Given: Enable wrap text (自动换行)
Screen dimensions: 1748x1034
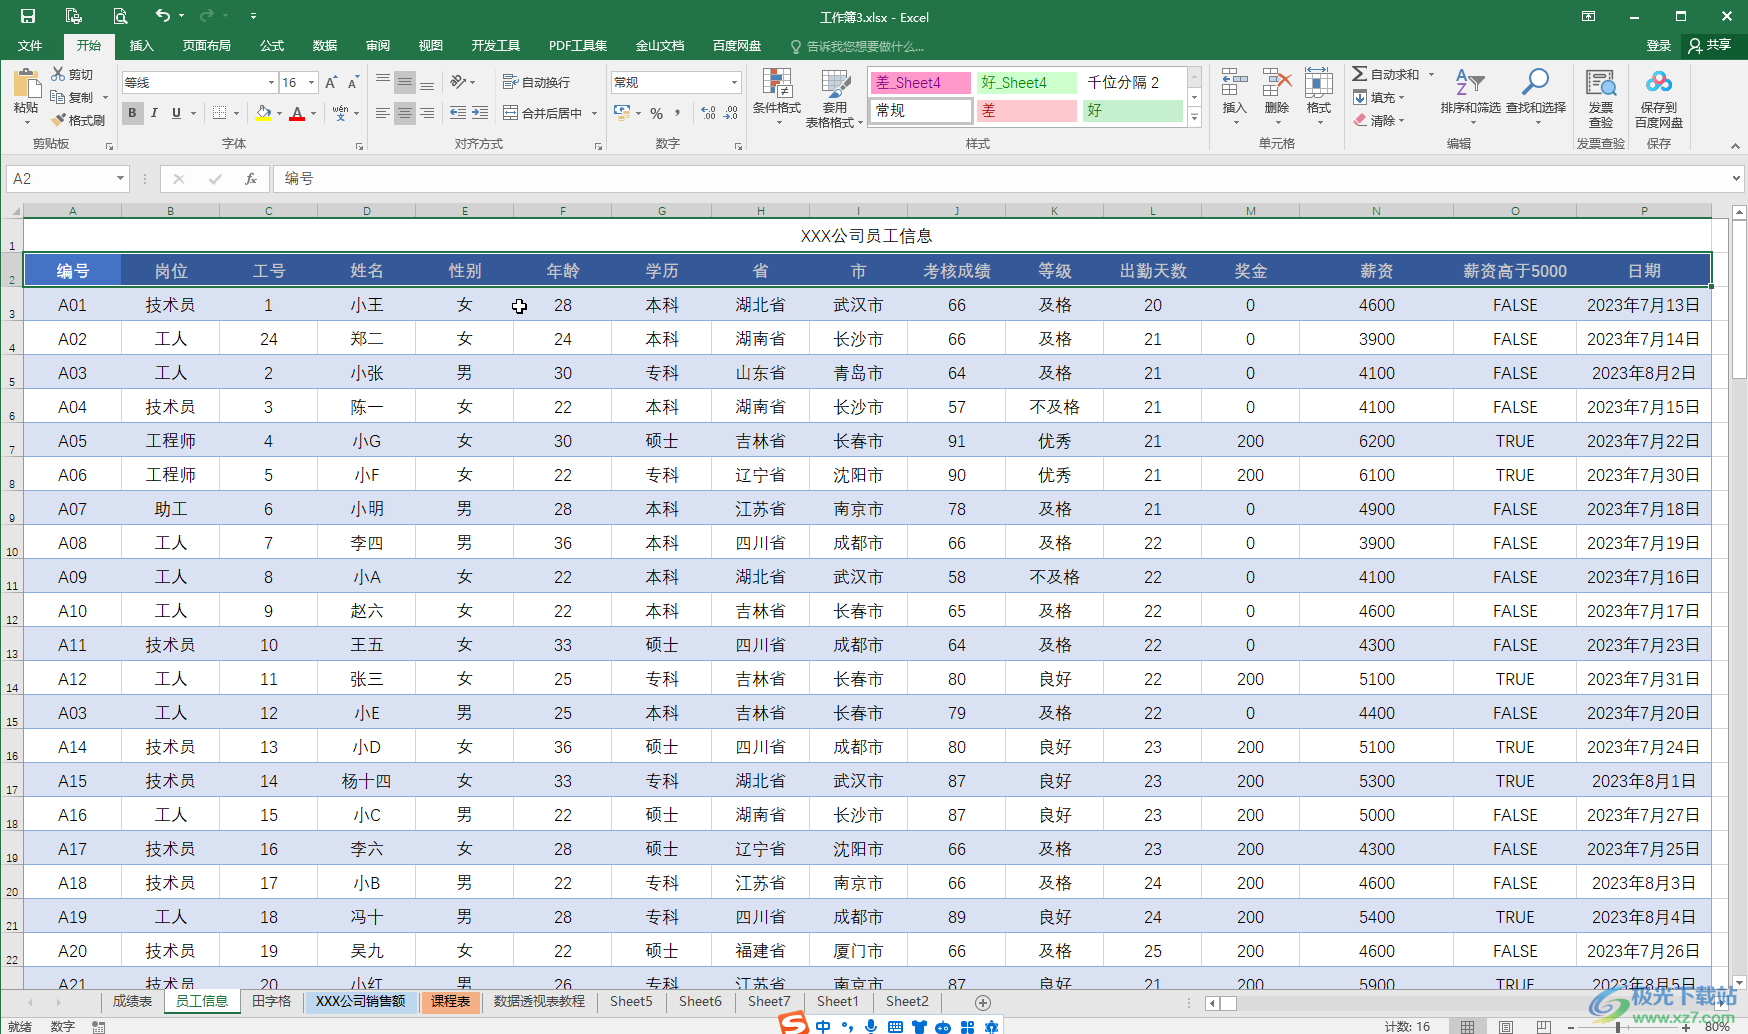Looking at the screenshot, I should pyautogui.click(x=536, y=82).
